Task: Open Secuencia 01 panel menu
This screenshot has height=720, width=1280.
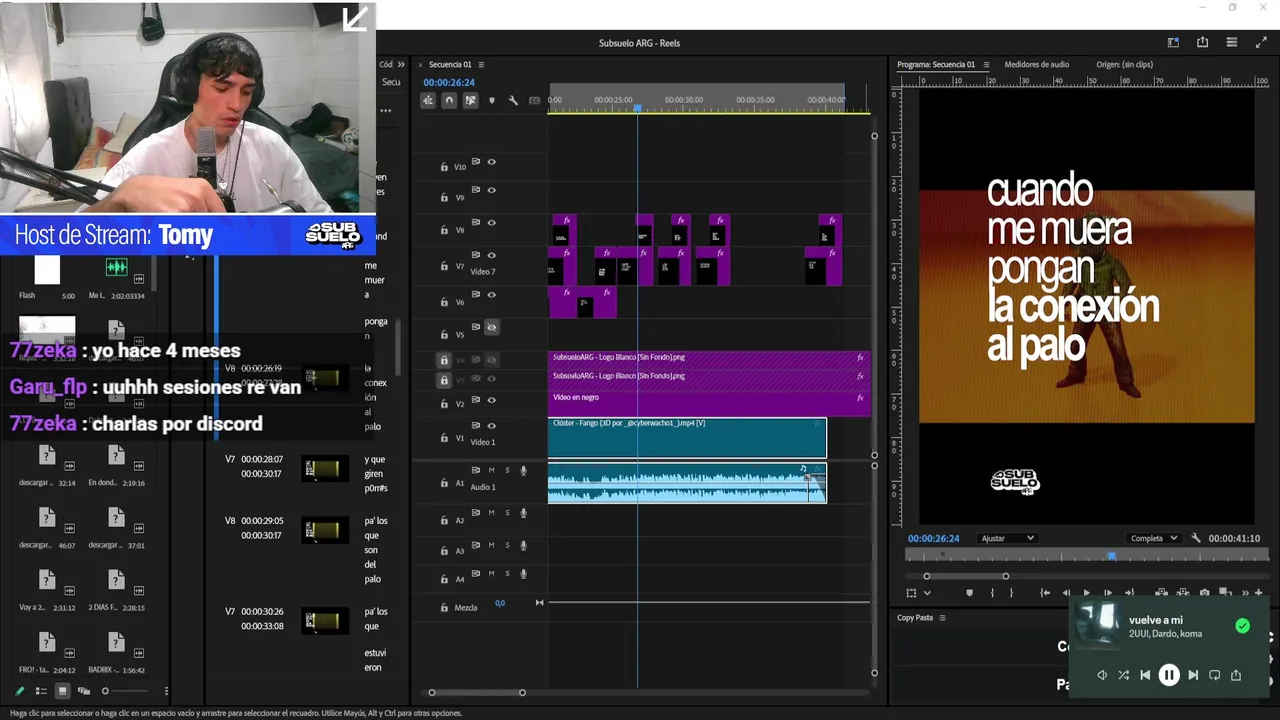Action: pos(482,64)
